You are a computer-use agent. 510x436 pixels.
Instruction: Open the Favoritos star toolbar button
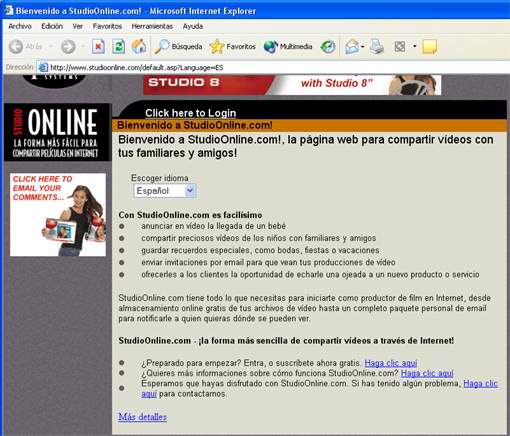[233, 47]
